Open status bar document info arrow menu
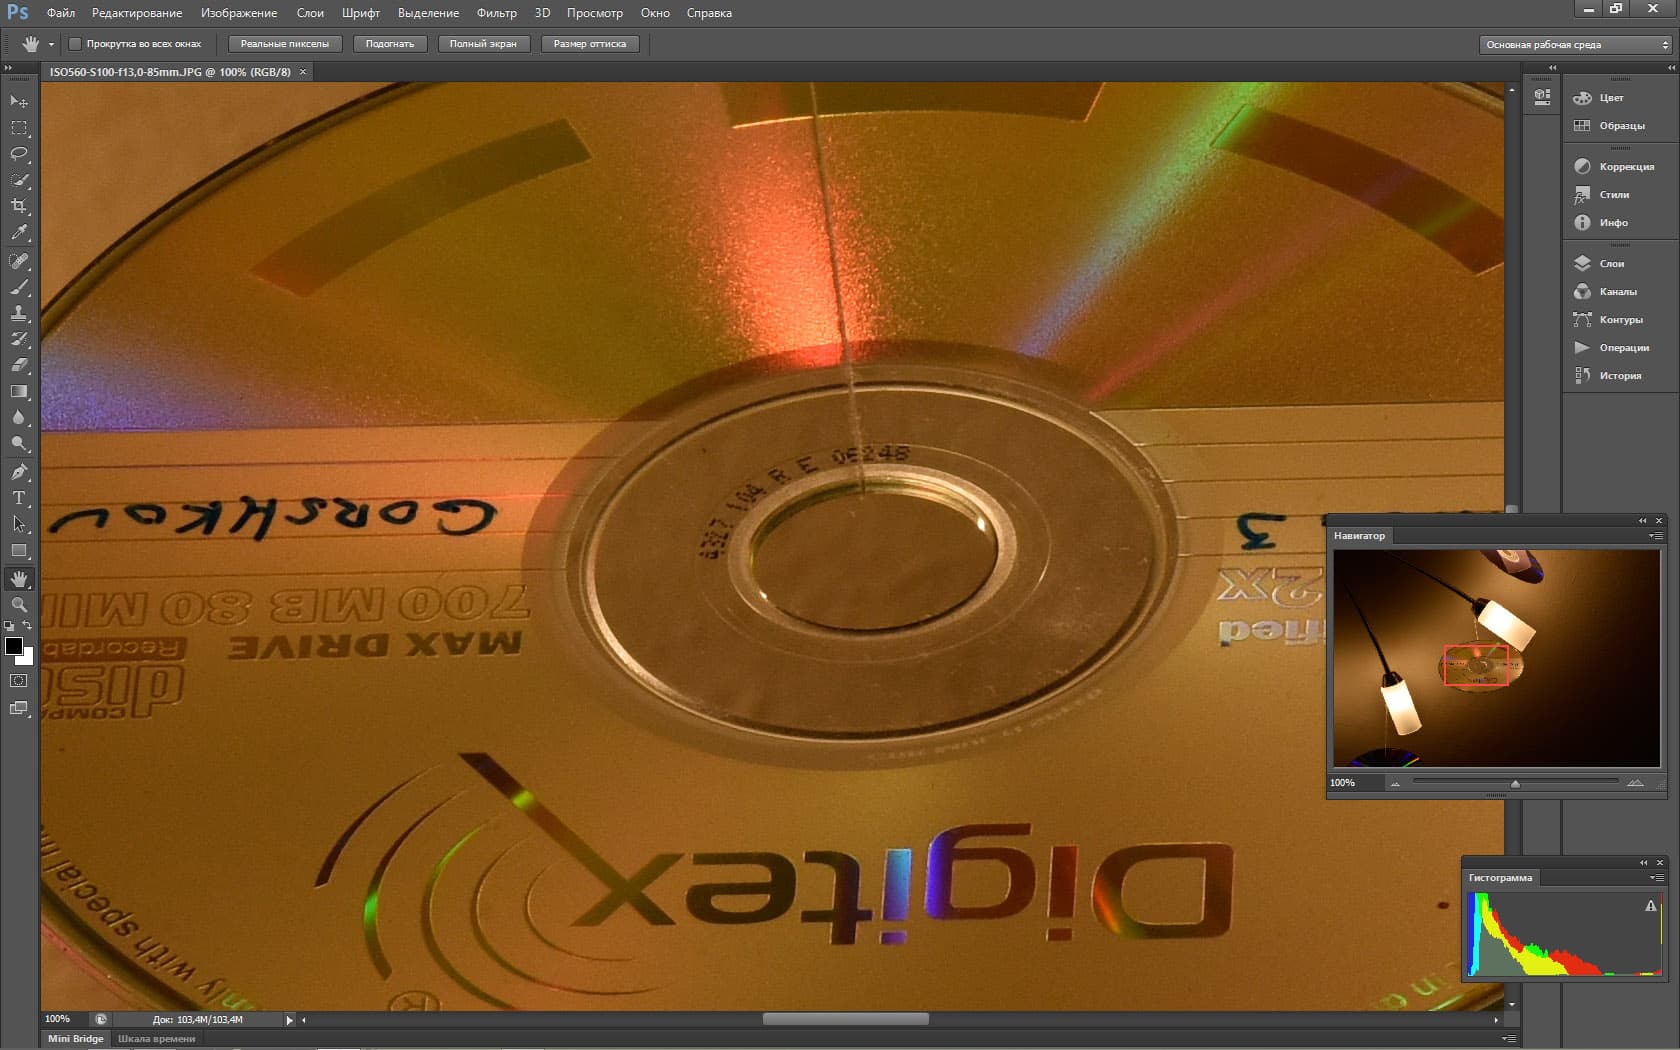1680x1050 pixels. click(x=289, y=1020)
